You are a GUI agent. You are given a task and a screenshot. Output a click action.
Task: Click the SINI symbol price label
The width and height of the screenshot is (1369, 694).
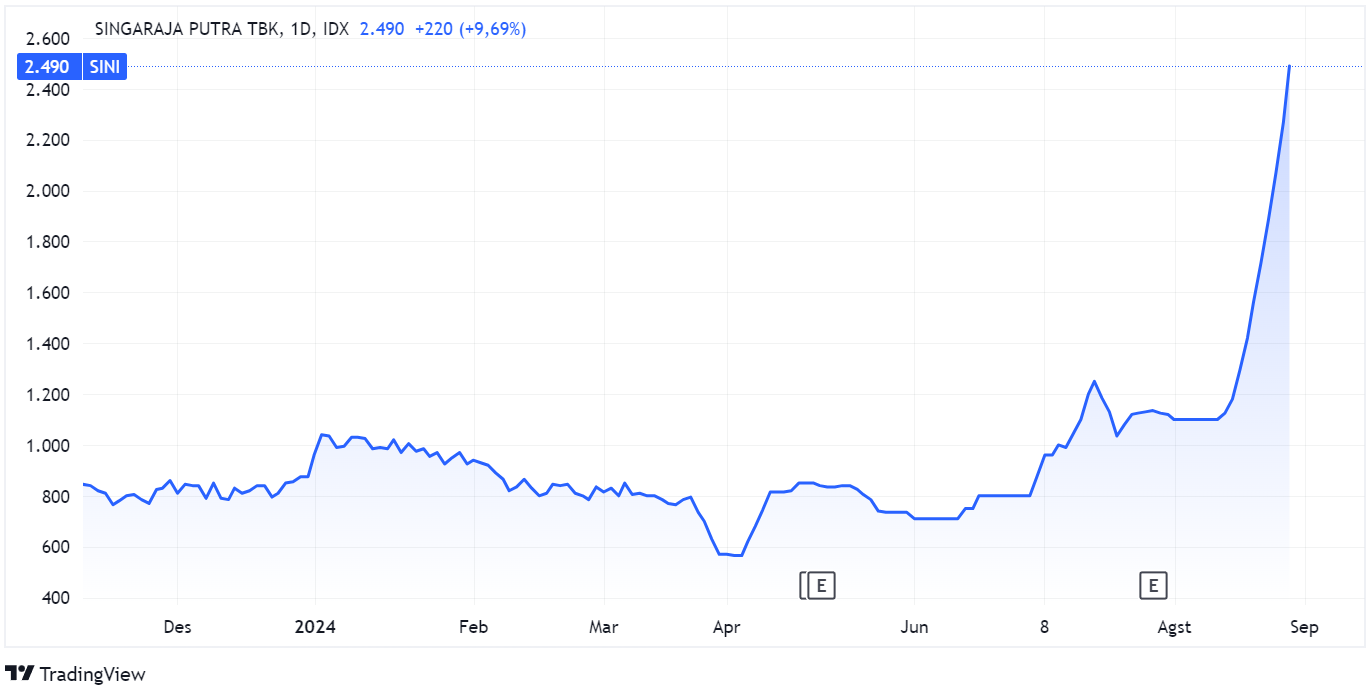[x=103, y=67]
